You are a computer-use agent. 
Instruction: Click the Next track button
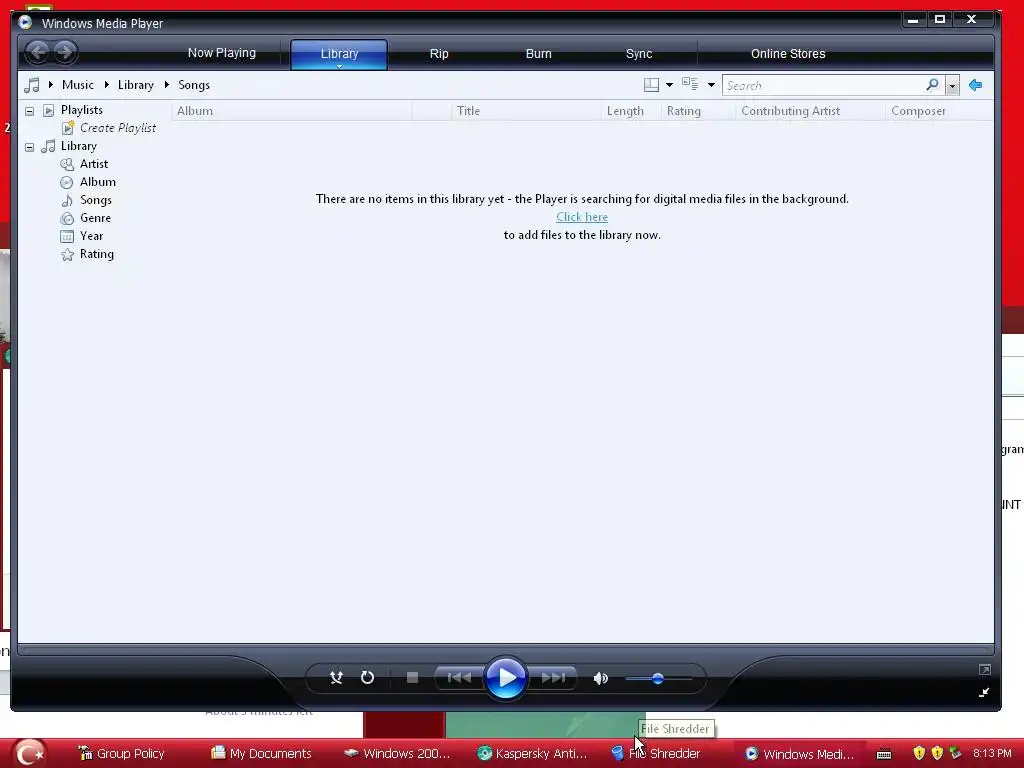click(x=552, y=678)
